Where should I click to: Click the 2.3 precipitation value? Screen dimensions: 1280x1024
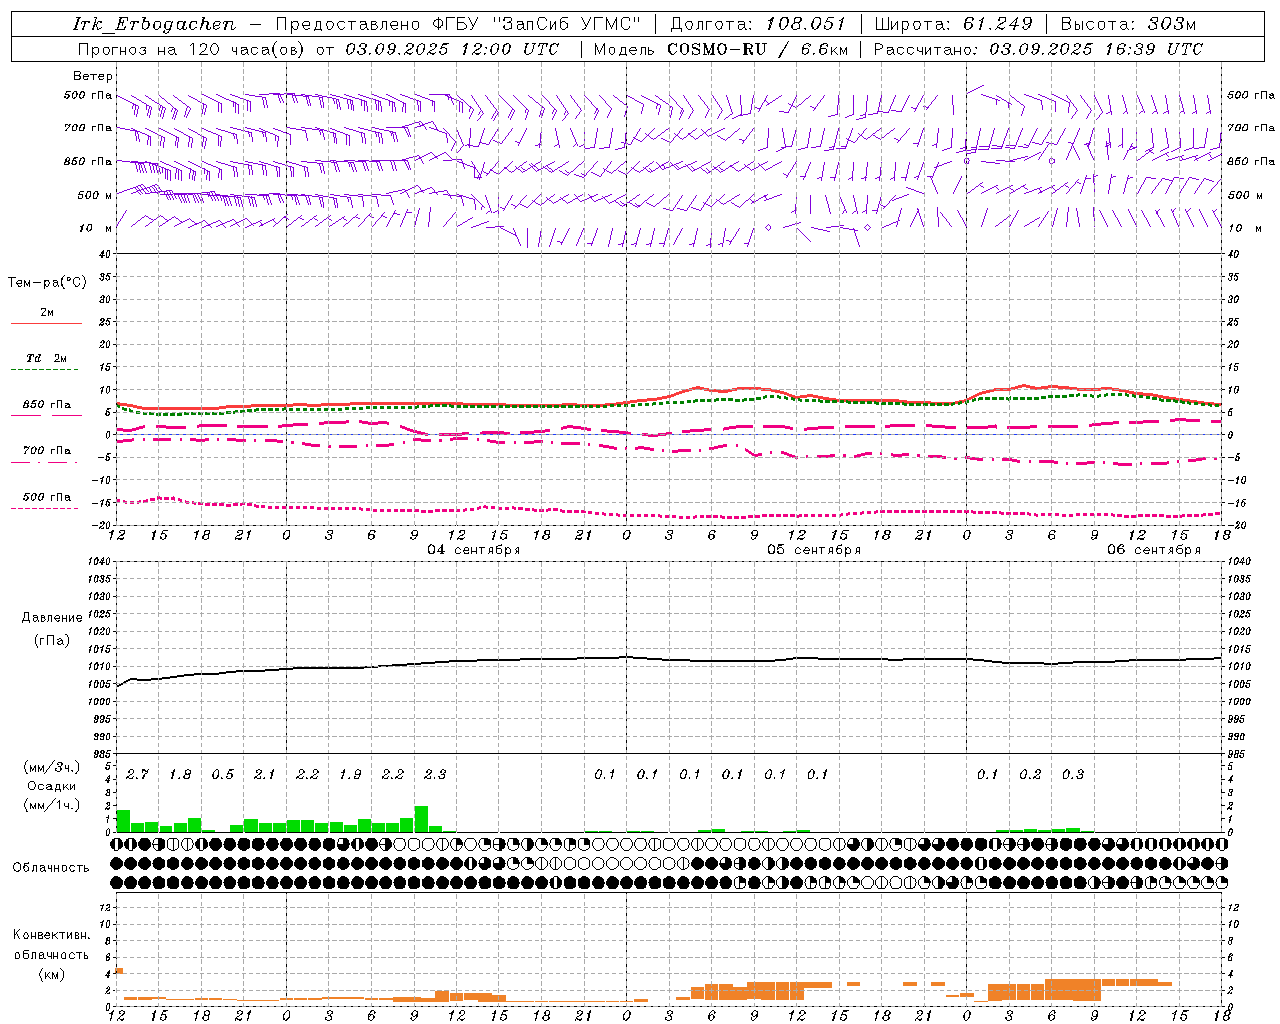(x=435, y=775)
